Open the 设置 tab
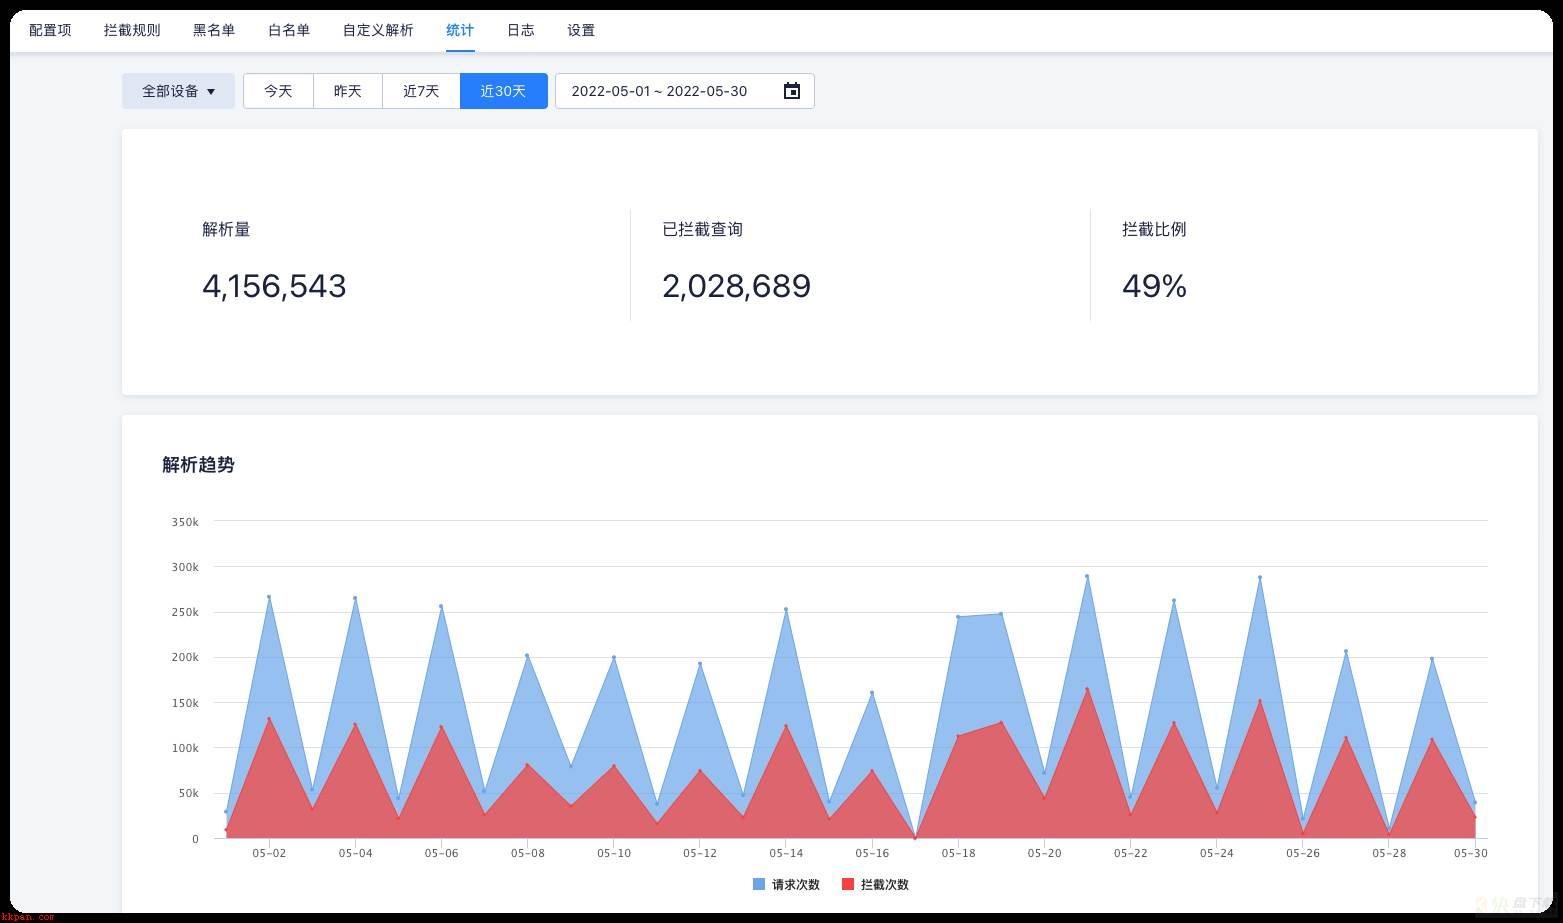 click(581, 30)
